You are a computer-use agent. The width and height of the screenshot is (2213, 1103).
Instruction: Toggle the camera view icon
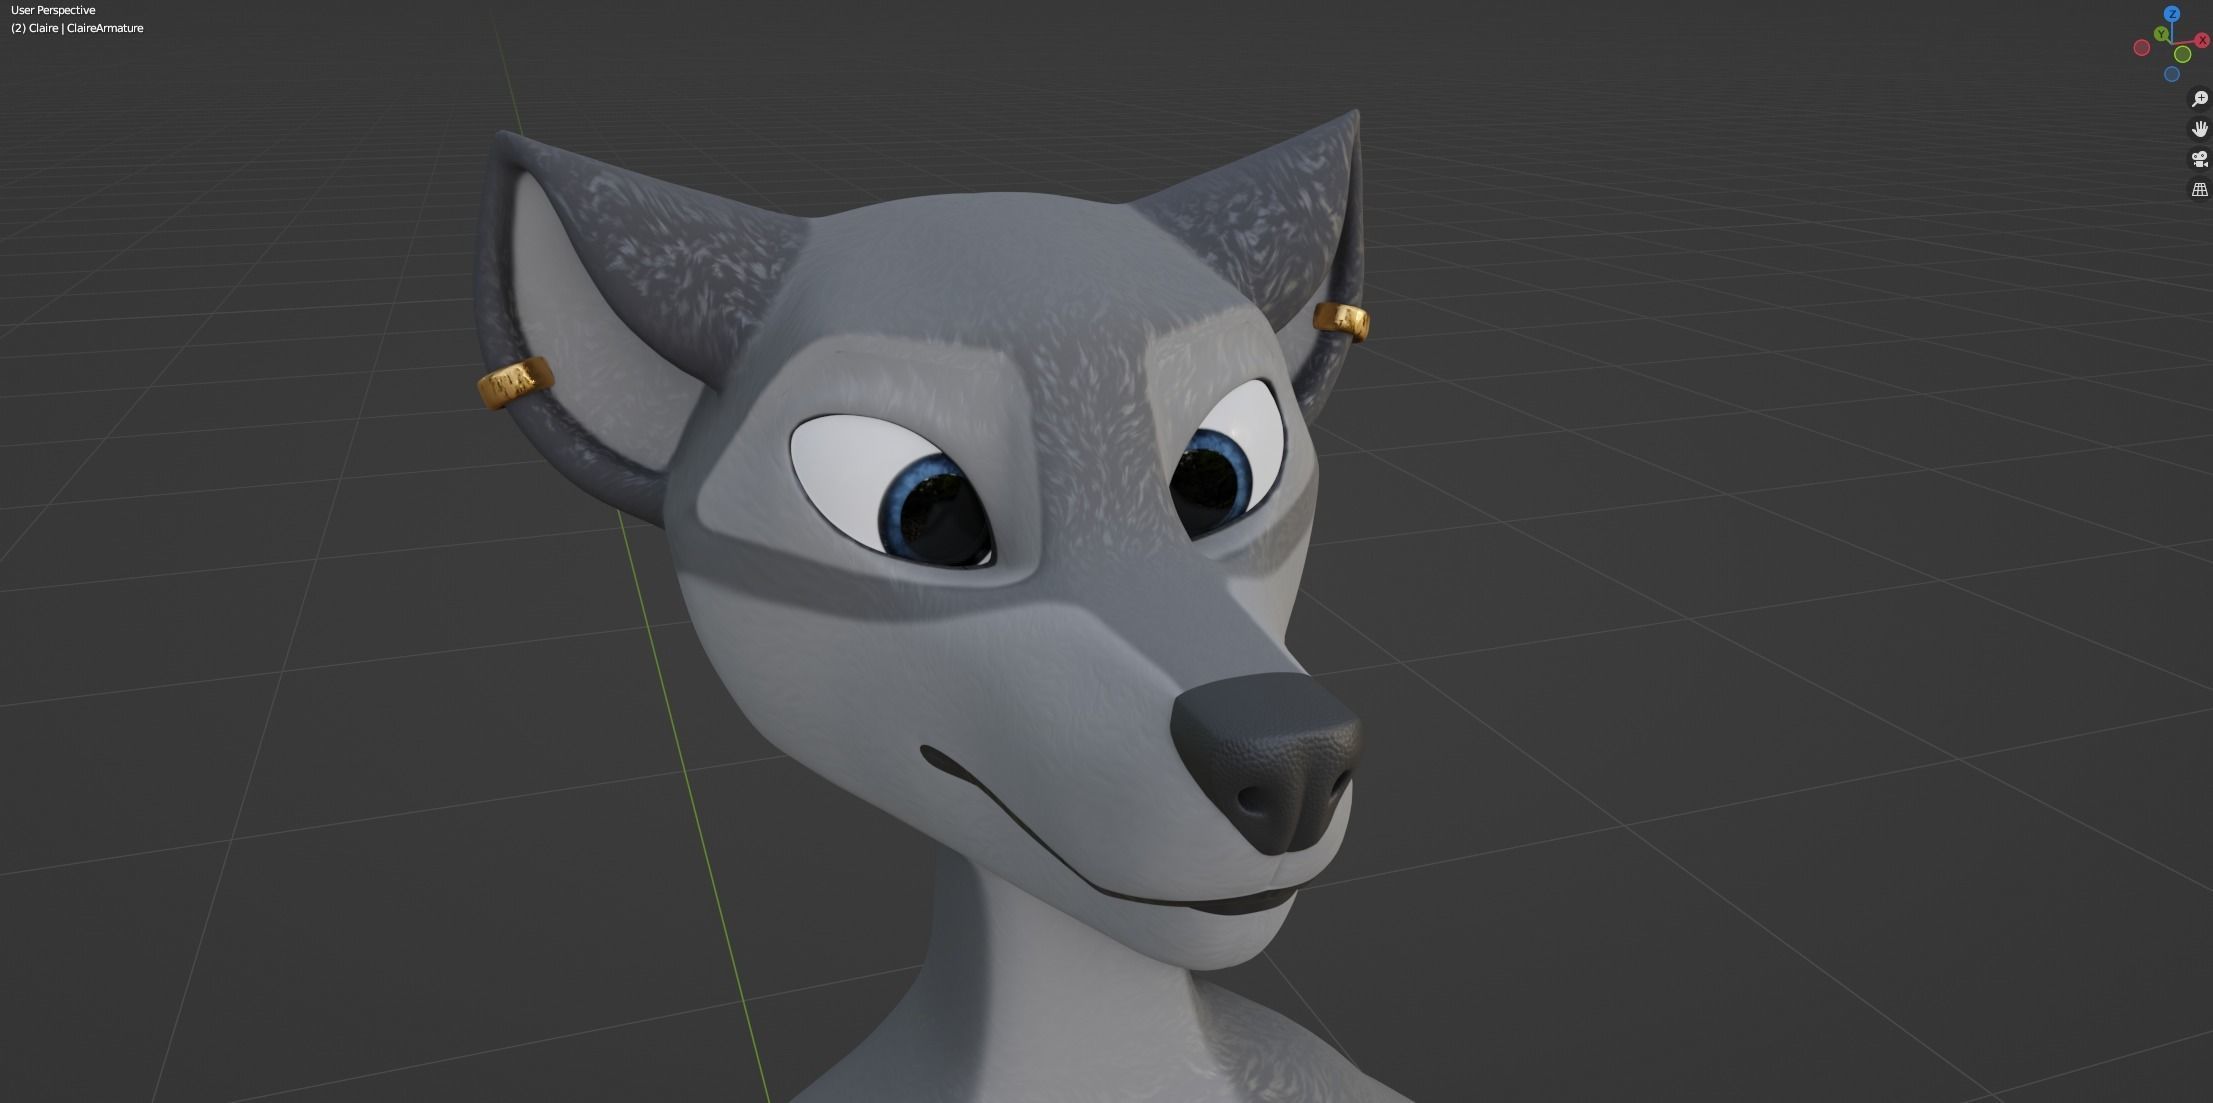[x=2200, y=159]
